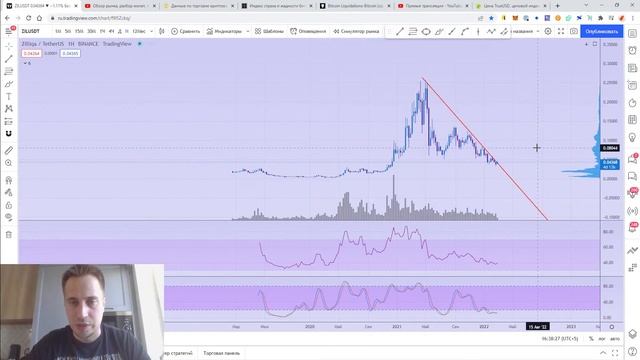Pick the ellipse tool in favorites toolbar

click(426, 31)
